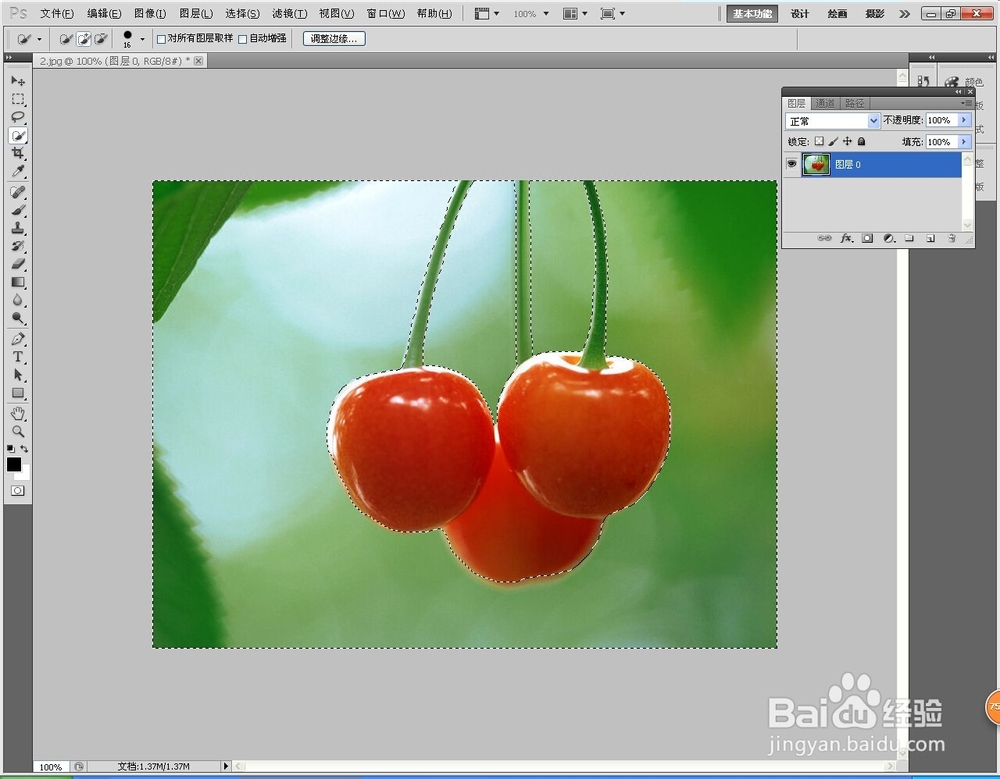Add layer style with fx button

tap(846, 239)
